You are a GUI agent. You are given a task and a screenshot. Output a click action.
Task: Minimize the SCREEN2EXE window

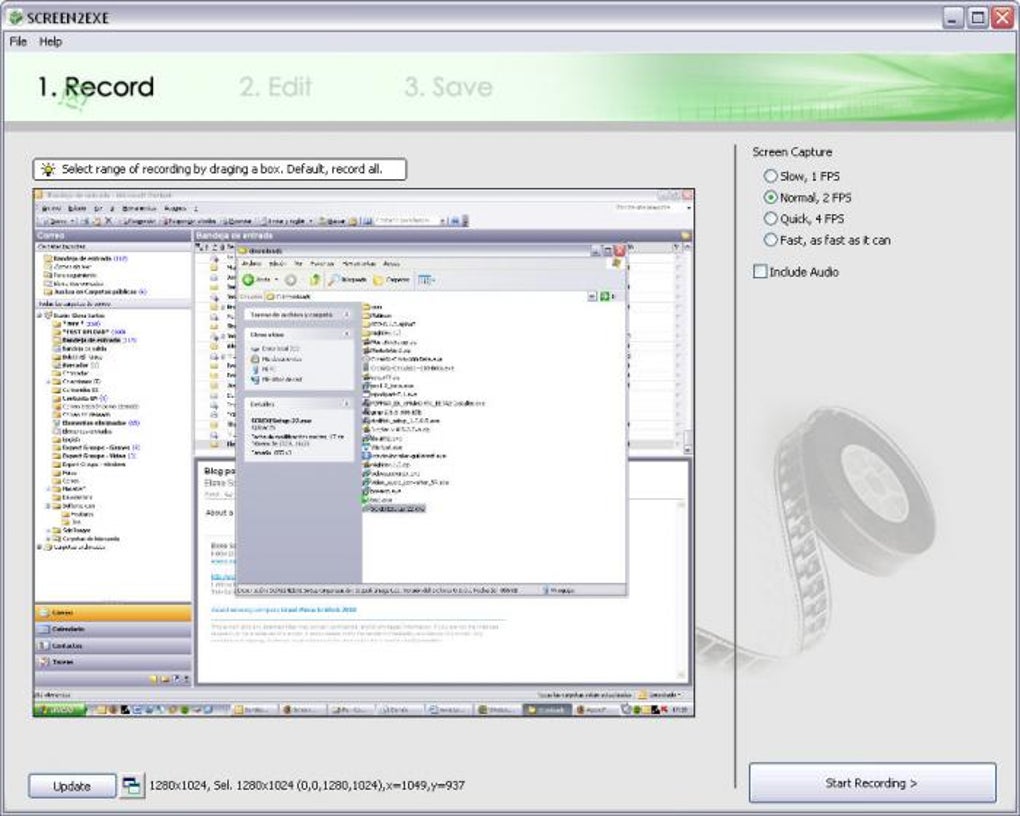point(952,18)
